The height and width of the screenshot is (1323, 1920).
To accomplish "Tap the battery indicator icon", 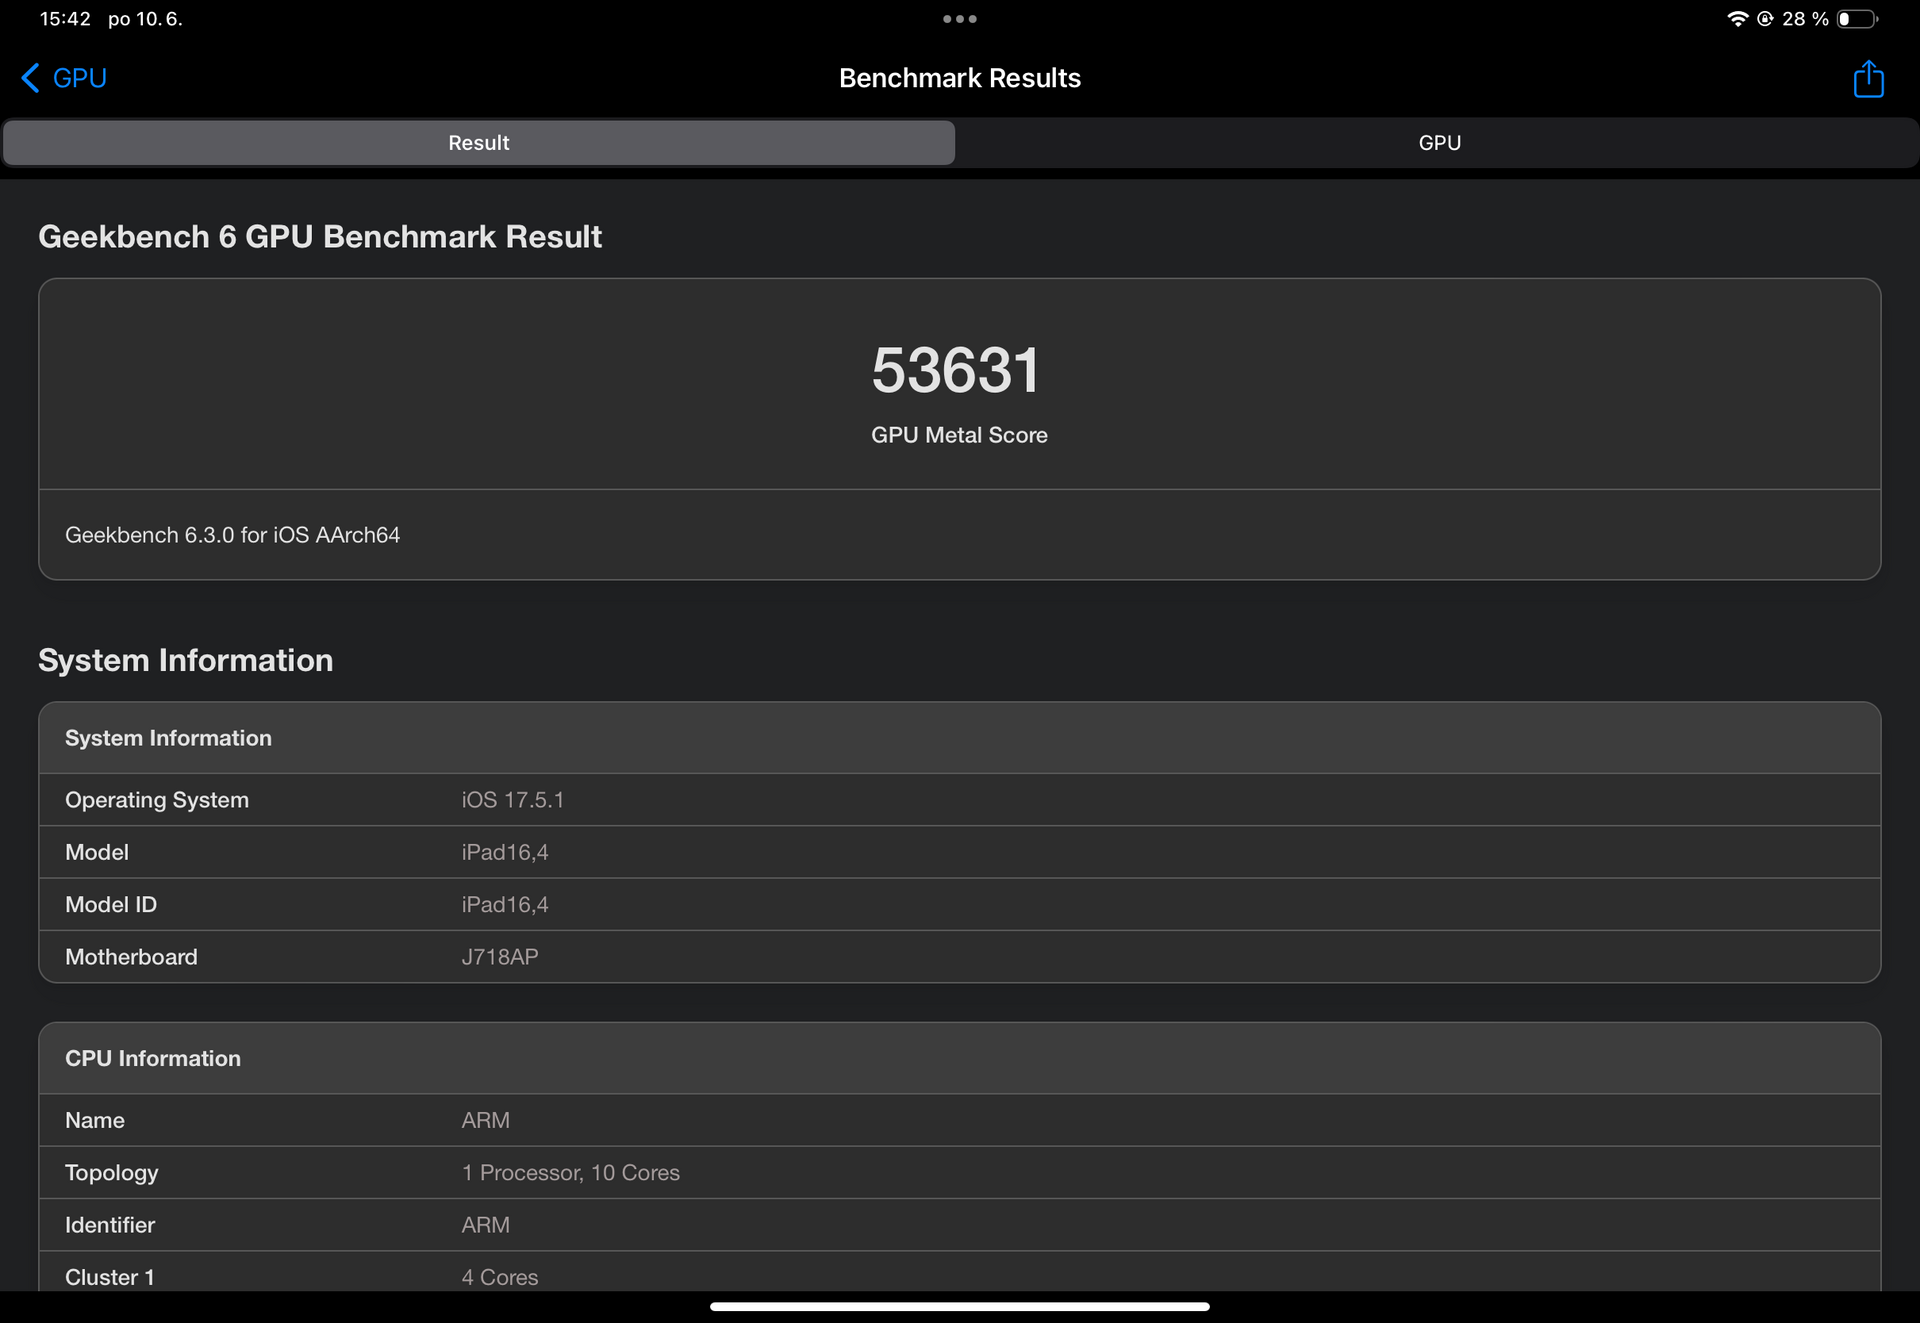I will (x=1856, y=19).
